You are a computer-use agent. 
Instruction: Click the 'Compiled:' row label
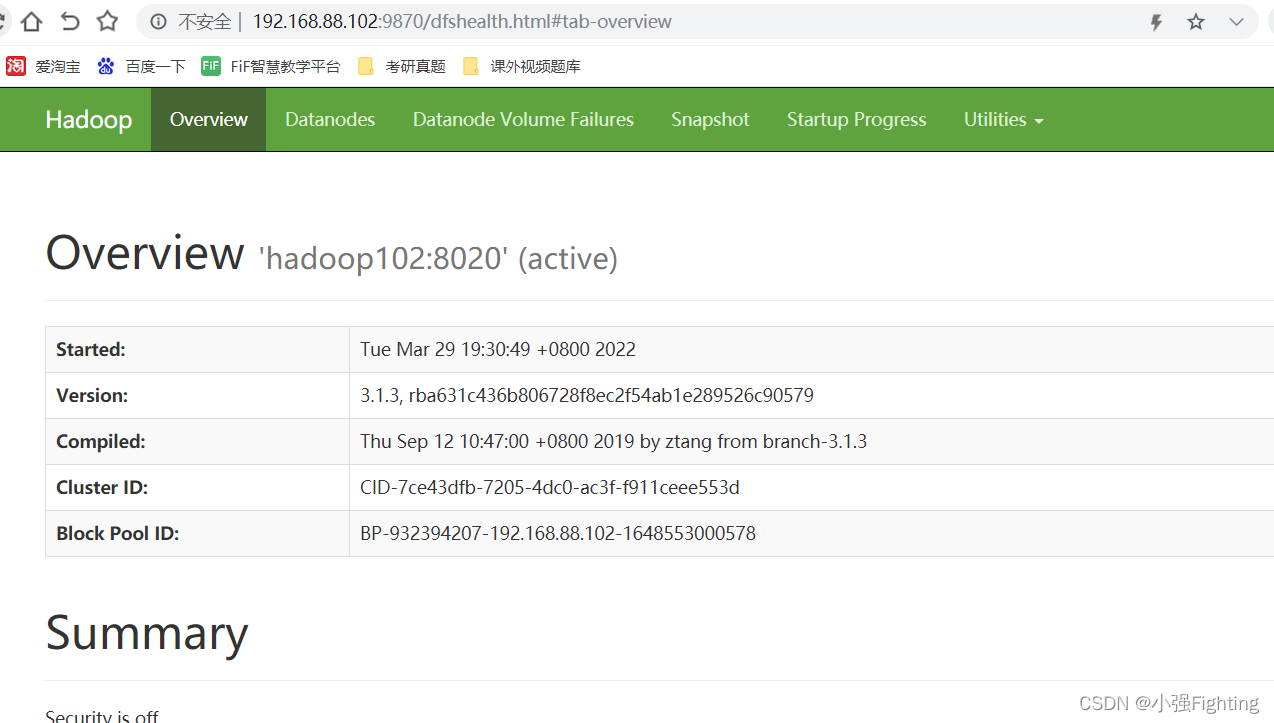coord(101,441)
